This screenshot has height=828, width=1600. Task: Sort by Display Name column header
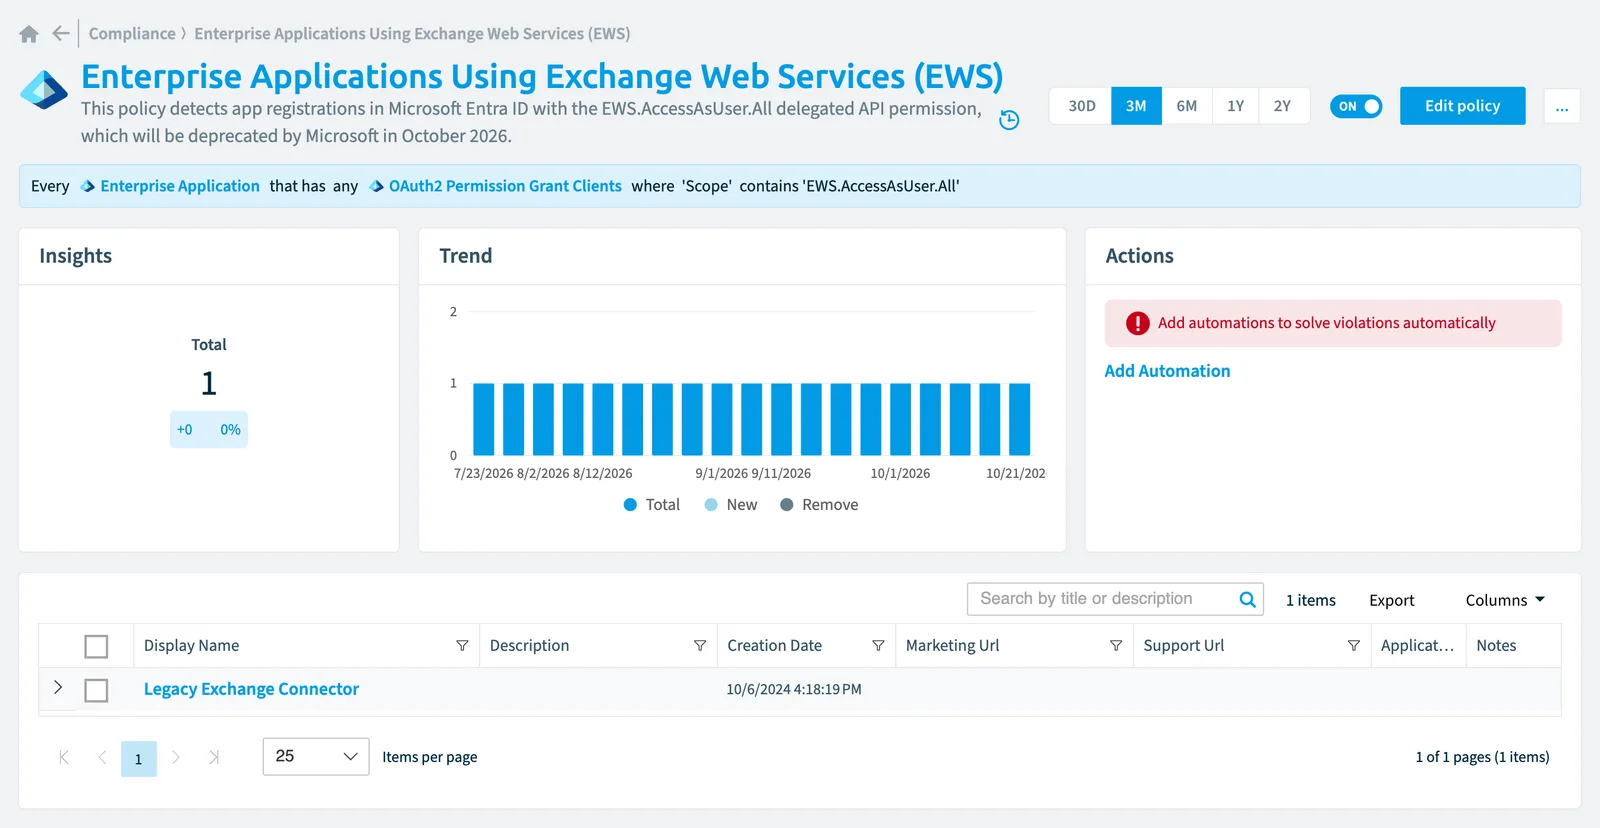coord(191,646)
